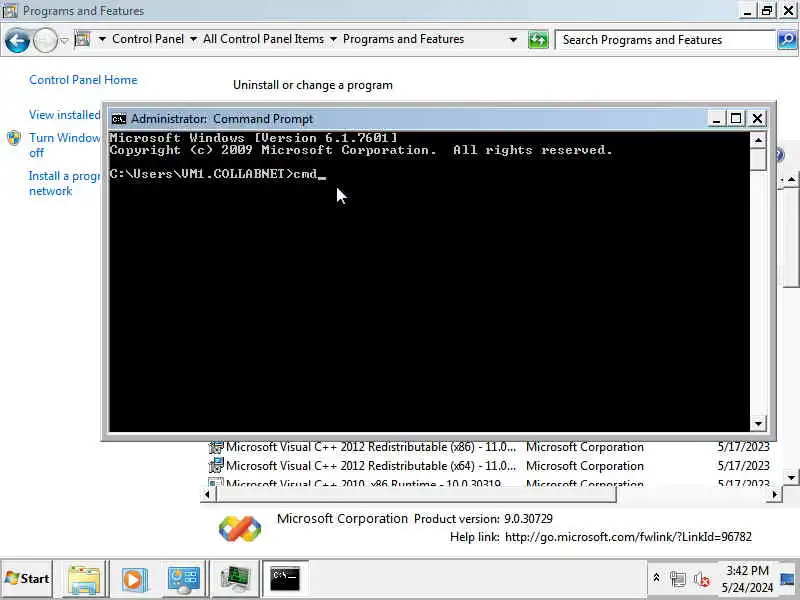Image resolution: width=800 pixels, height=600 pixels.
Task: Open address bar history dropdown arrow
Action: point(513,40)
